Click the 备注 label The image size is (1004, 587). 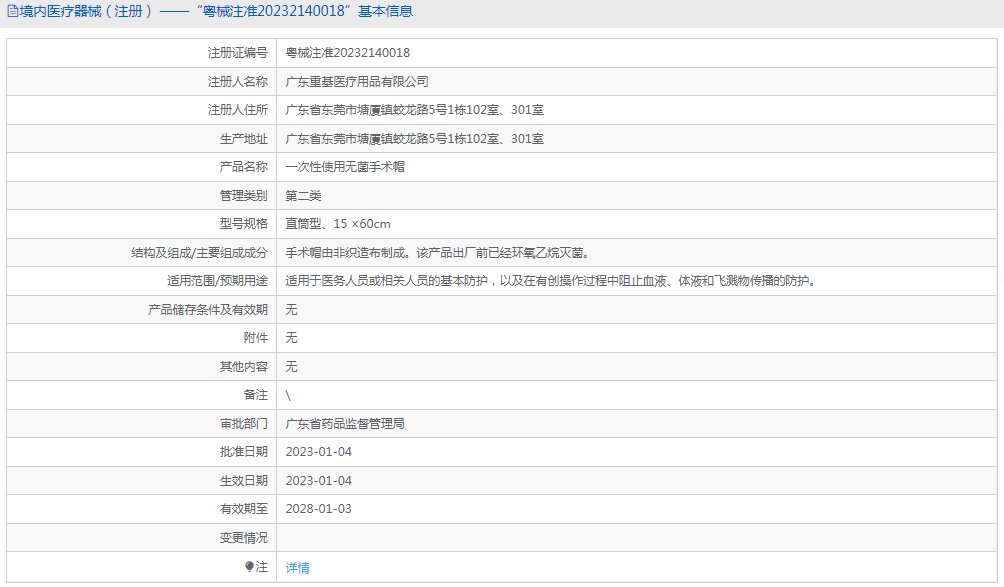click(255, 395)
